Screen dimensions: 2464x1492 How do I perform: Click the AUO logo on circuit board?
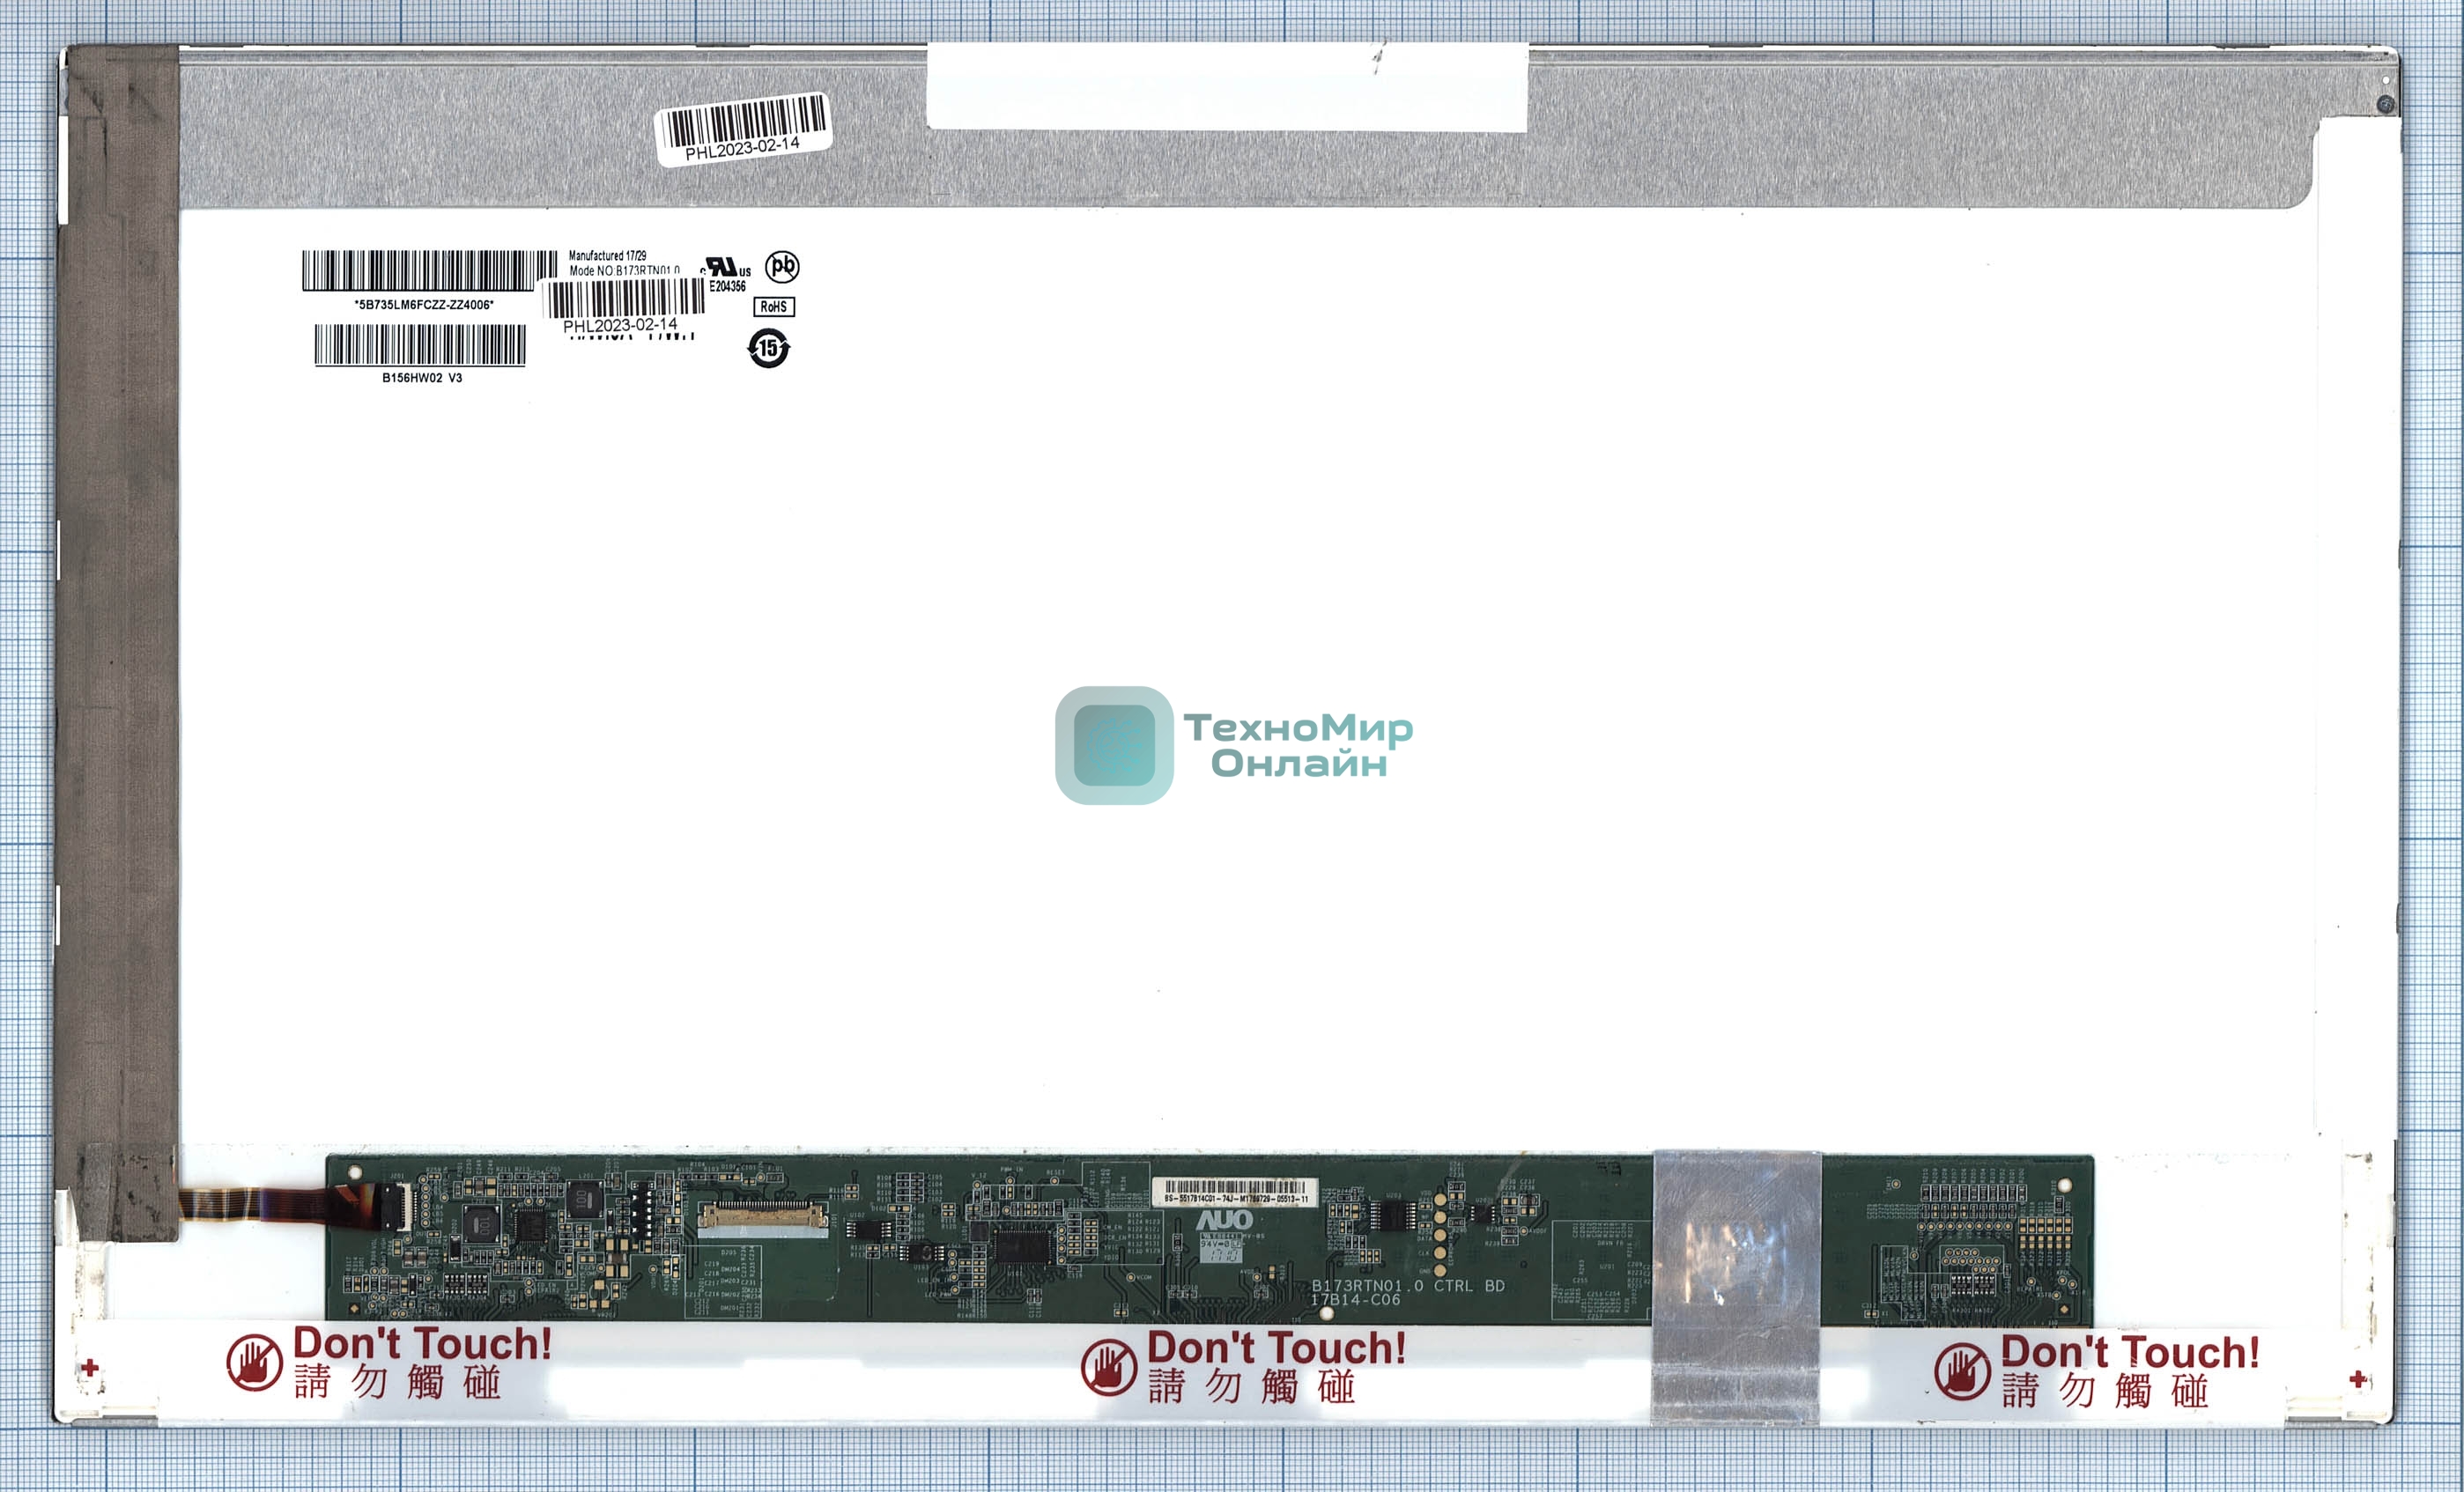pos(1224,1220)
